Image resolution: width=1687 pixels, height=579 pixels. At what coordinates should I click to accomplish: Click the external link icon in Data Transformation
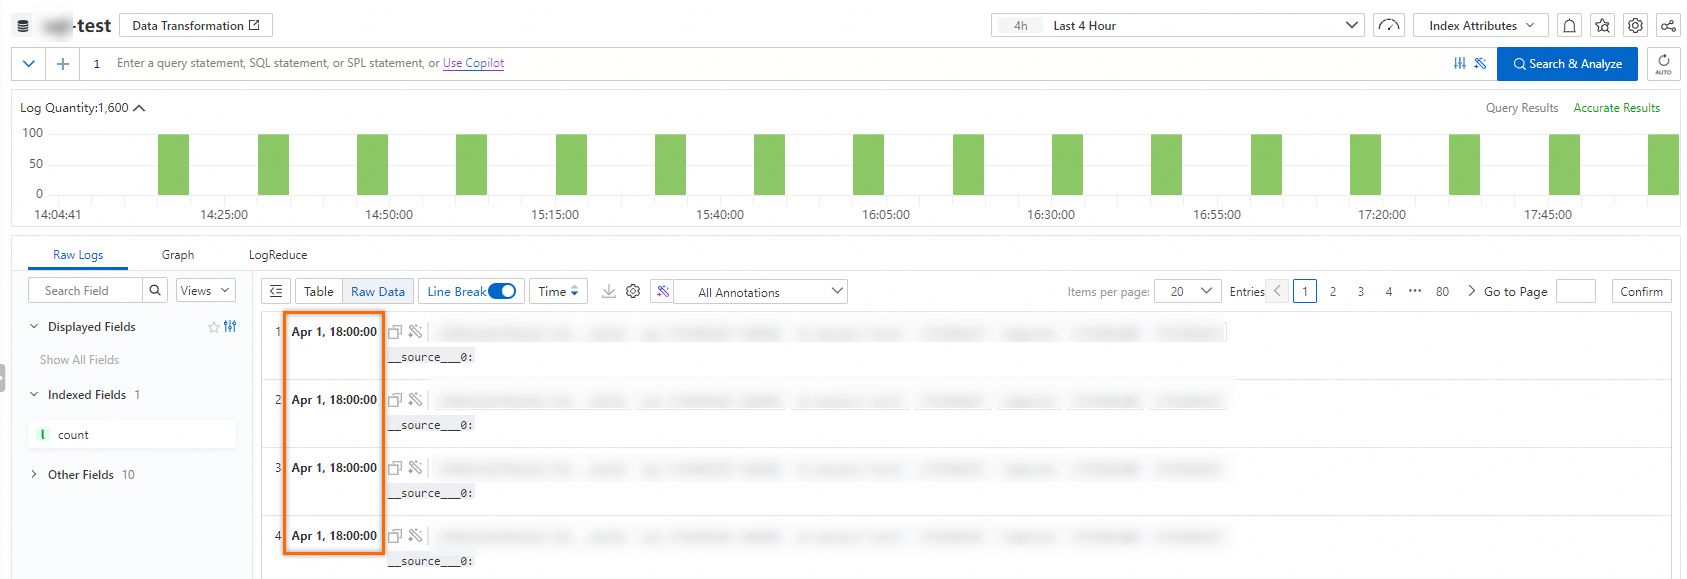point(254,25)
